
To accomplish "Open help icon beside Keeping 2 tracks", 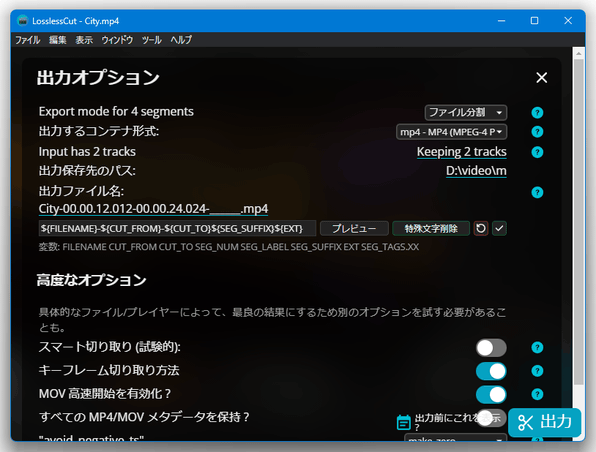I will tap(537, 152).
